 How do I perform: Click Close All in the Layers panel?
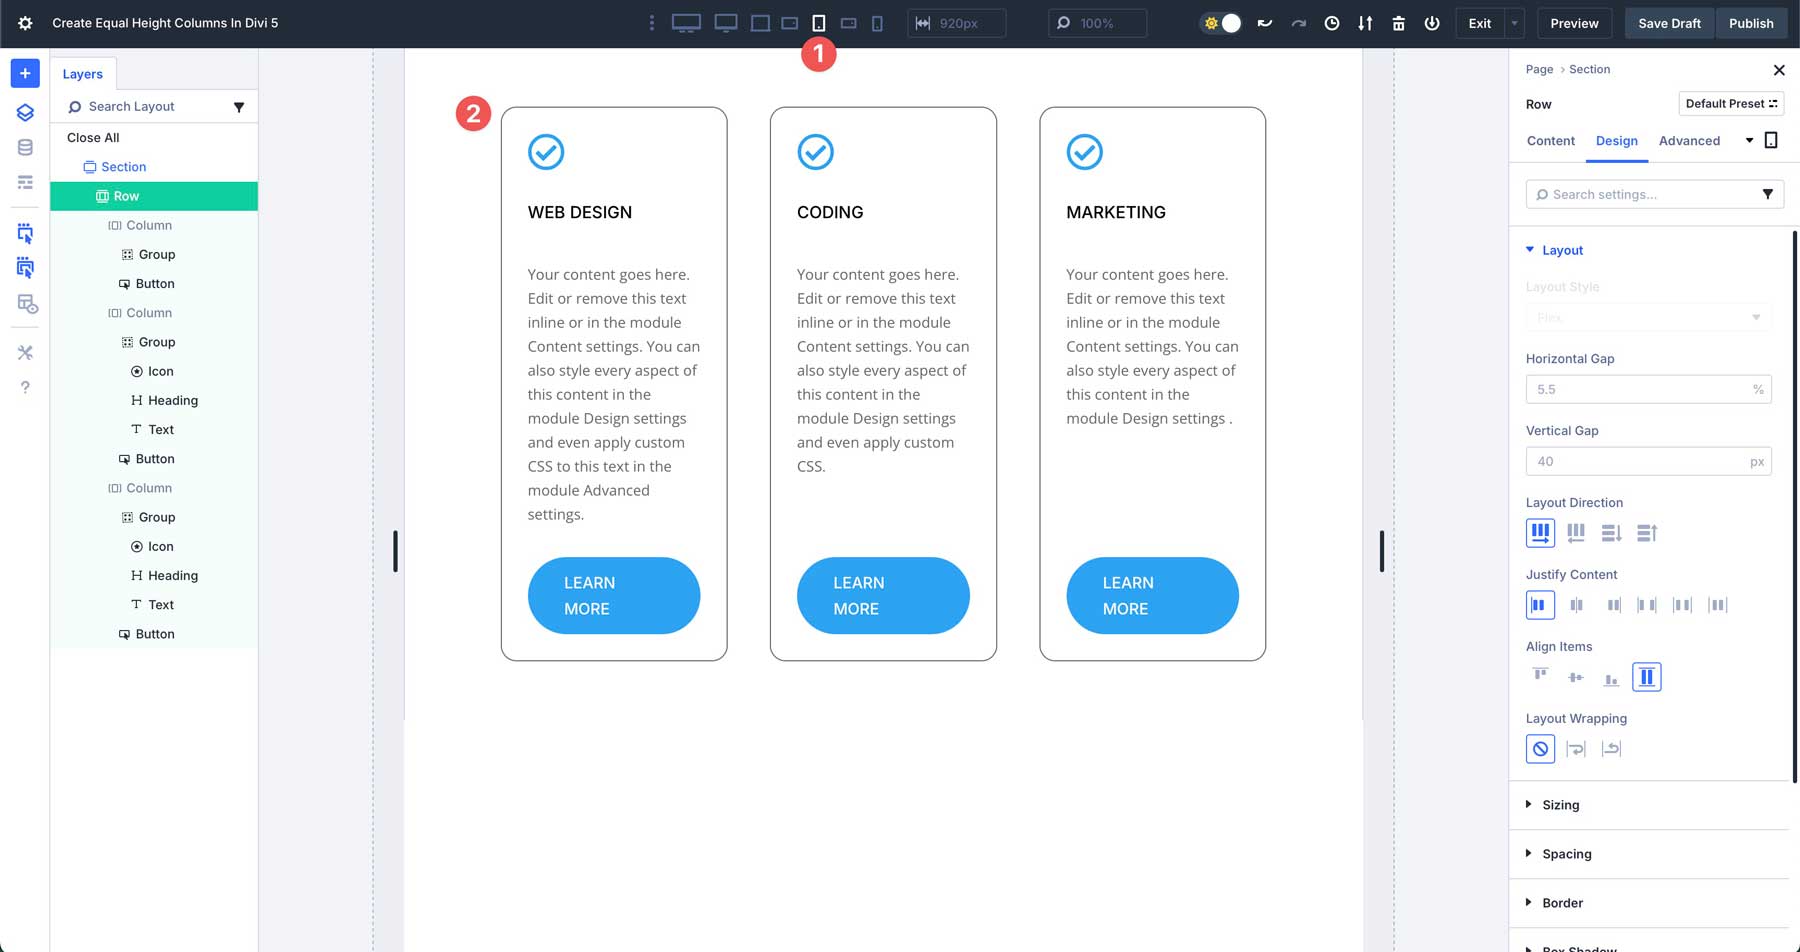(93, 138)
